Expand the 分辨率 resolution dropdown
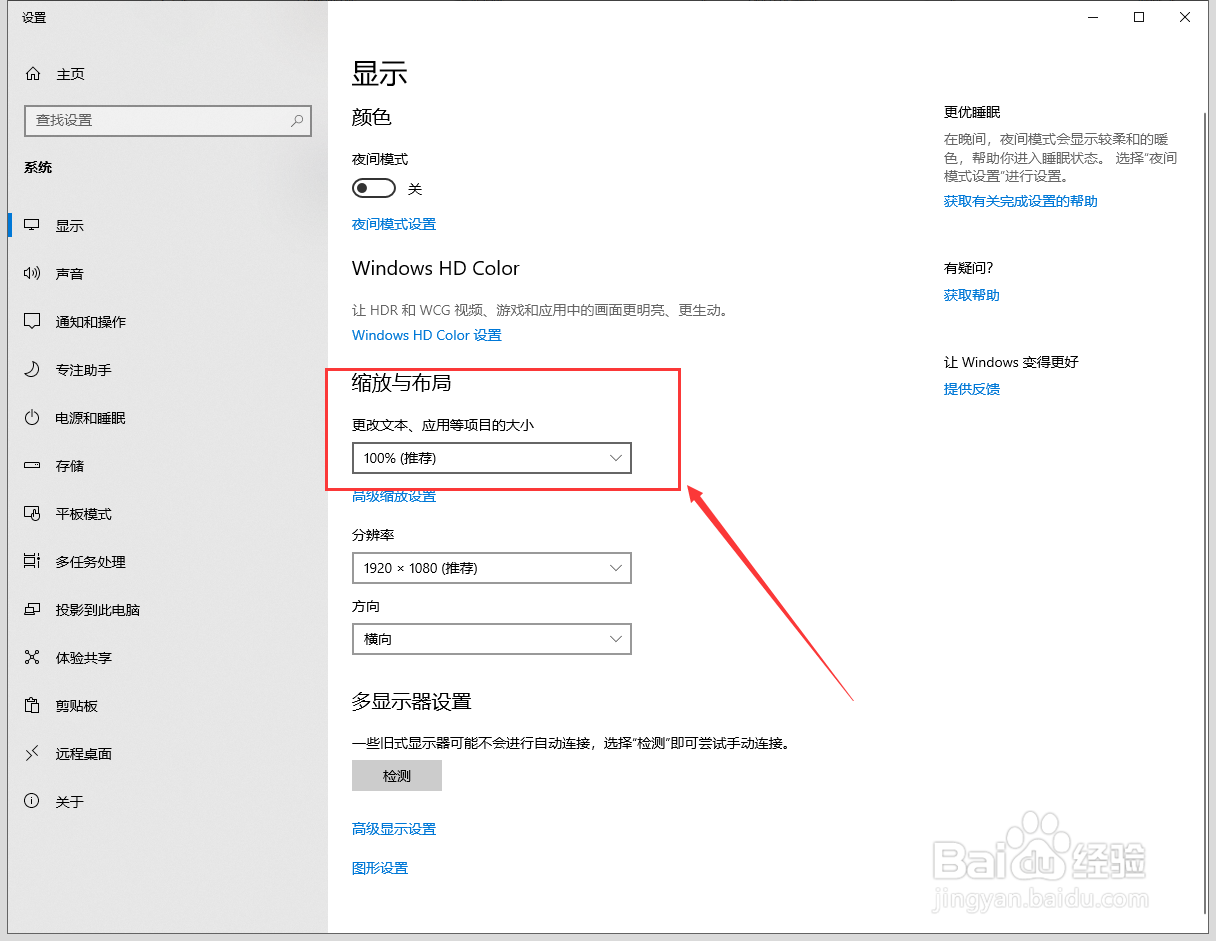This screenshot has width=1216, height=941. (x=491, y=568)
